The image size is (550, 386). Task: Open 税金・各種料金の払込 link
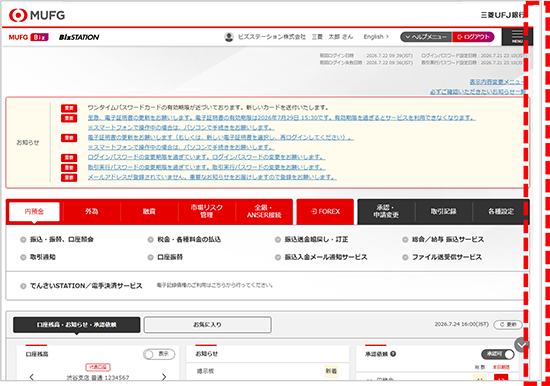(x=189, y=239)
